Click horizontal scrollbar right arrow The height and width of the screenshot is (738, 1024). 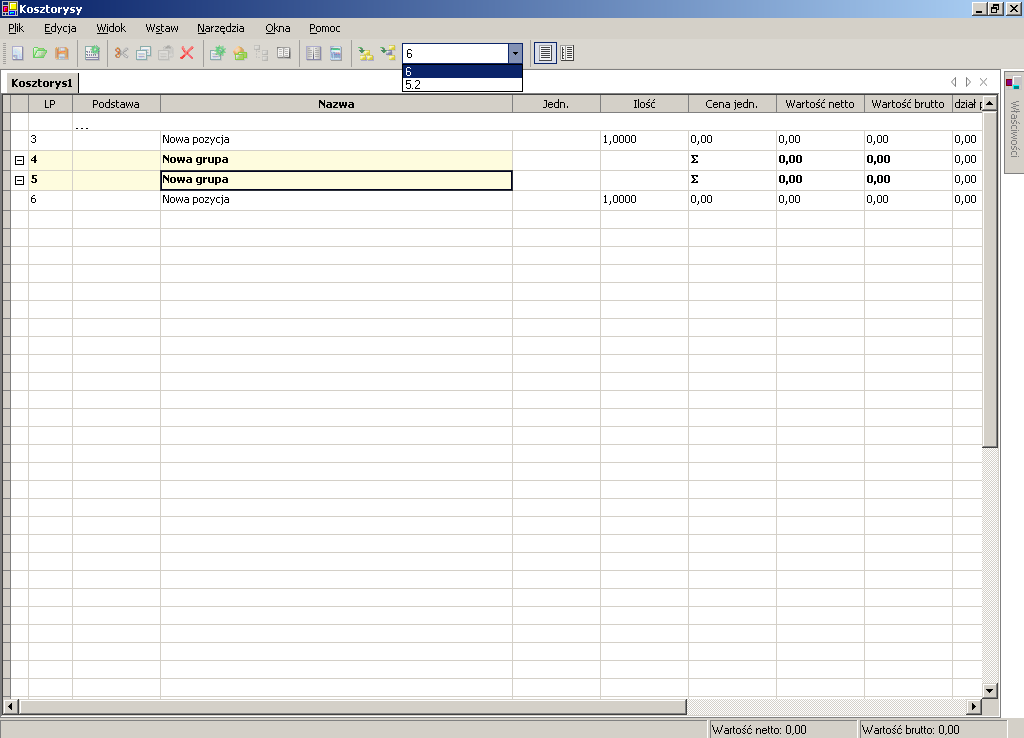tap(974, 706)
